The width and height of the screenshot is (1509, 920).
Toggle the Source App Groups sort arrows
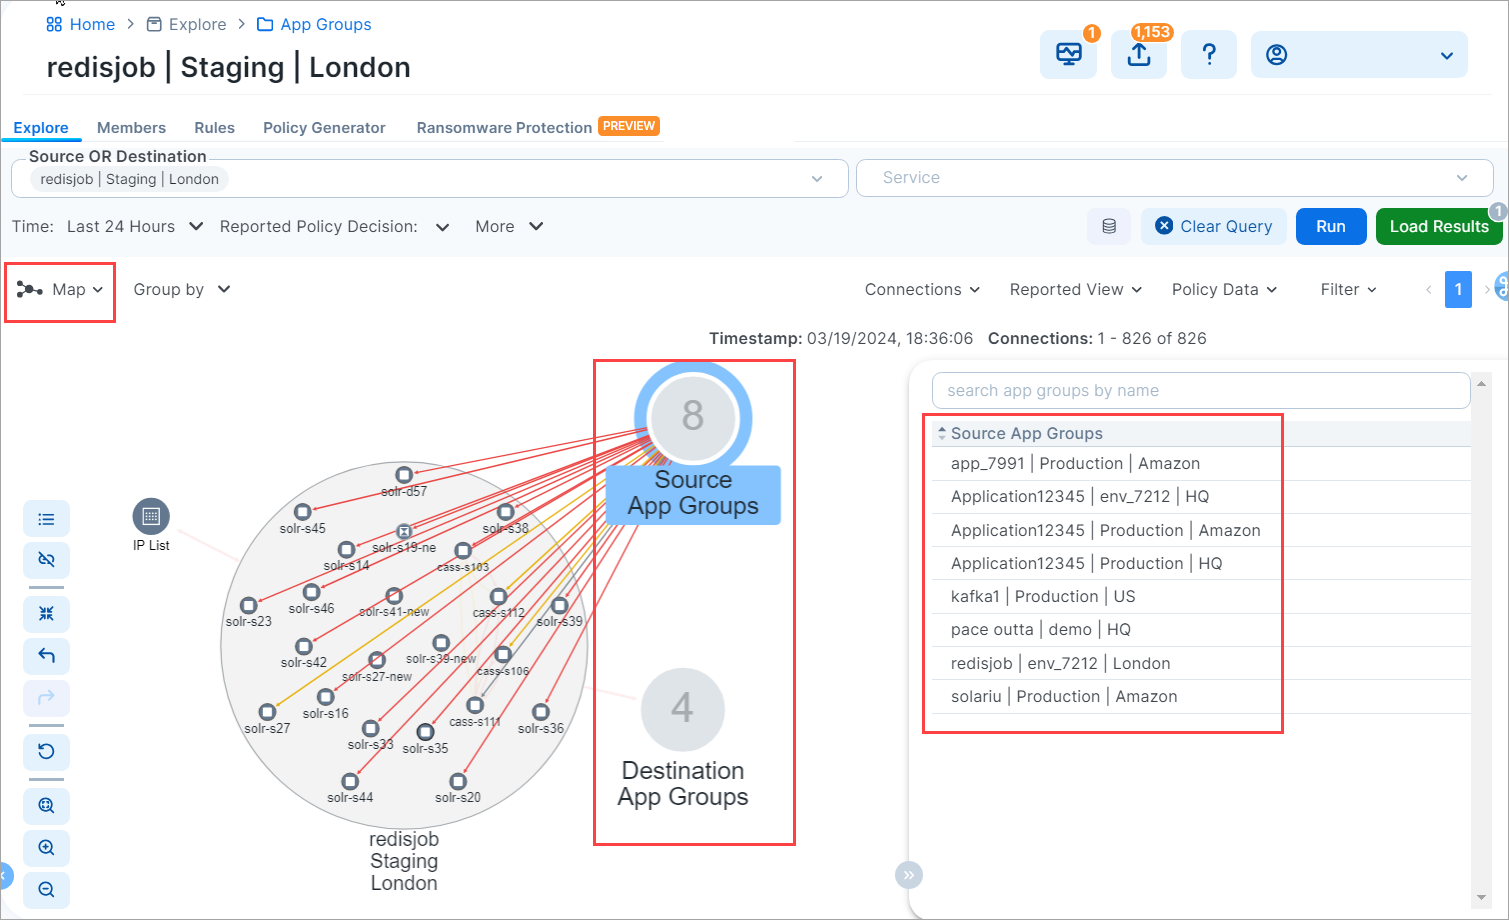tap(941, 434)
